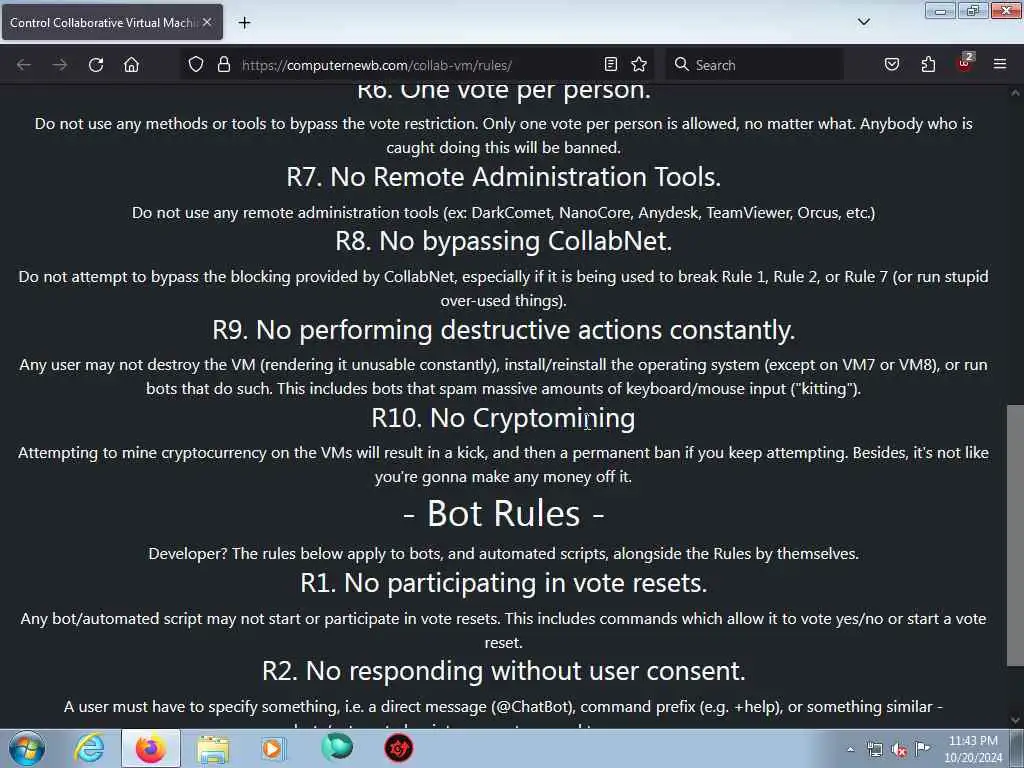Screen dimensions: 1024x768
Task: Expand the list all tabs chevron
Action: 864,22
